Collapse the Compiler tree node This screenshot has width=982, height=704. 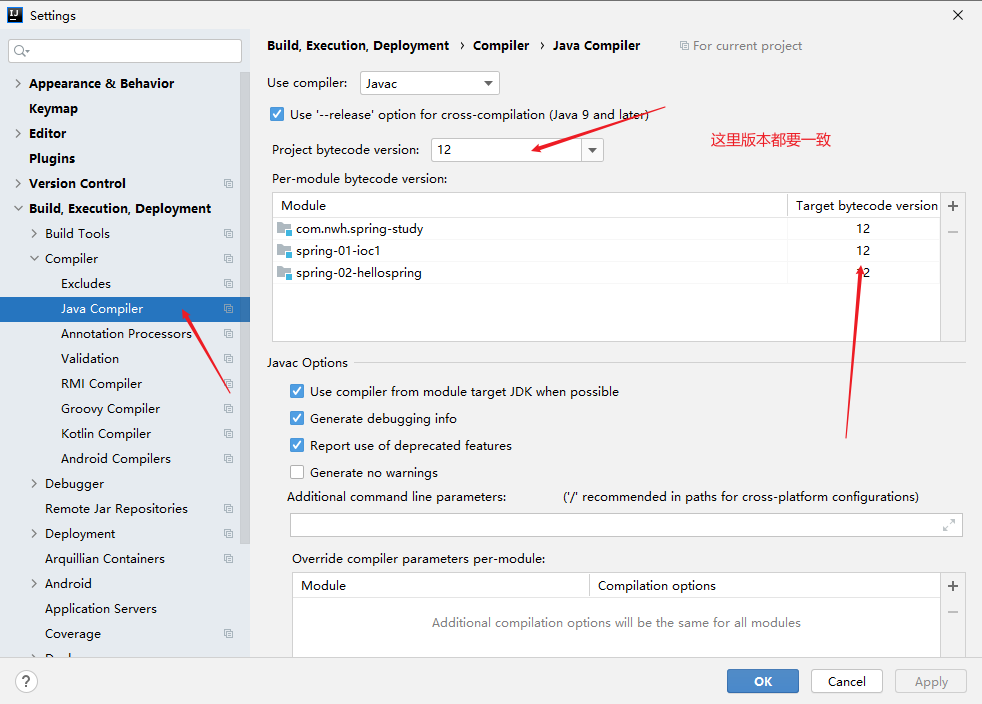[34, 259]
